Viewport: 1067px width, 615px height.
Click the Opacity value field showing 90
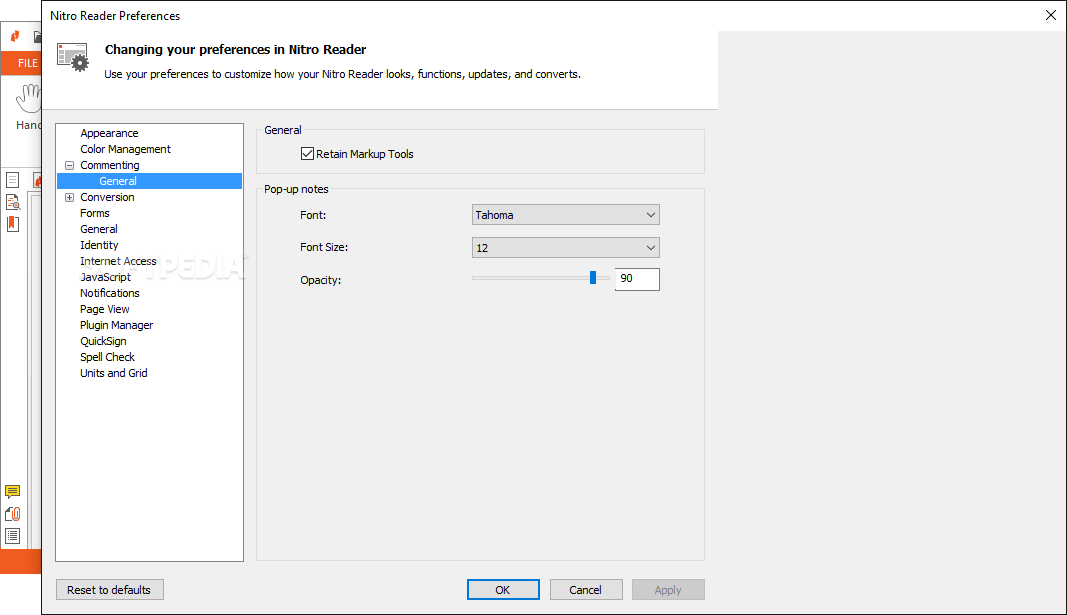(637, 279)
